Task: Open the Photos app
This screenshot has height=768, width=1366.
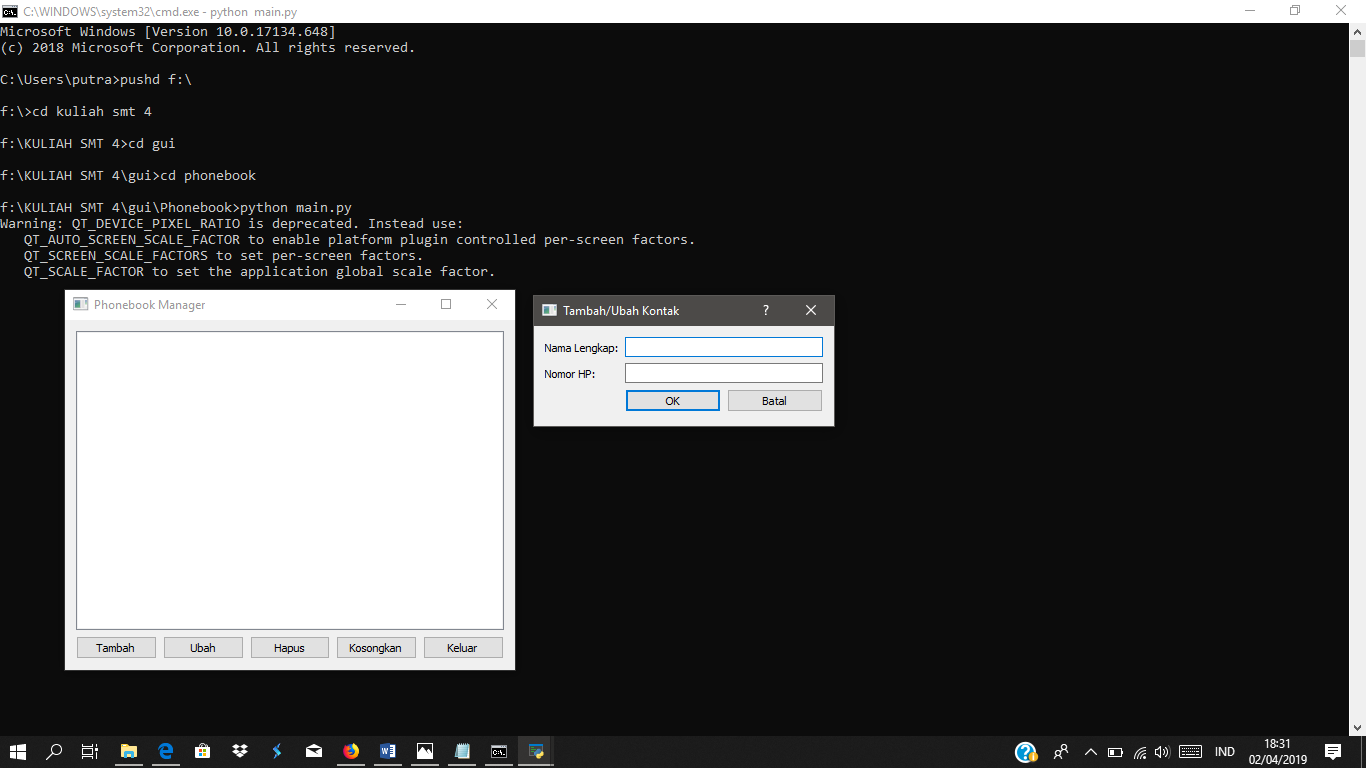Action: pos(424,751)
